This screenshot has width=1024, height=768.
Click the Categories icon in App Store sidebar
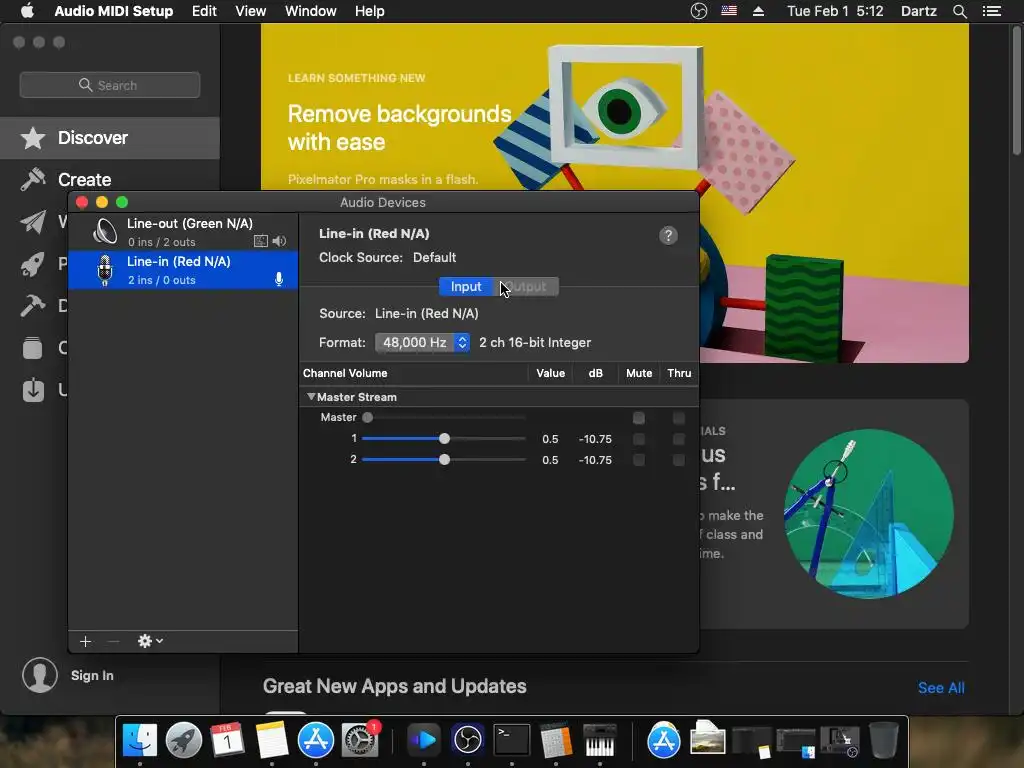pyautogui.click(x=33, y=347)
